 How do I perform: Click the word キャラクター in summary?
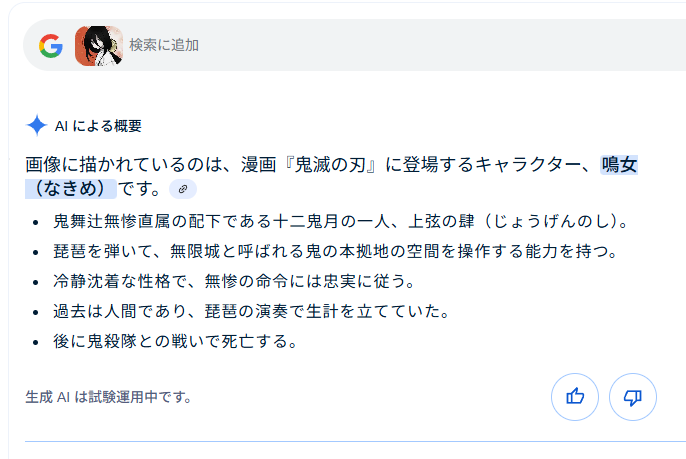coord(524,165)
